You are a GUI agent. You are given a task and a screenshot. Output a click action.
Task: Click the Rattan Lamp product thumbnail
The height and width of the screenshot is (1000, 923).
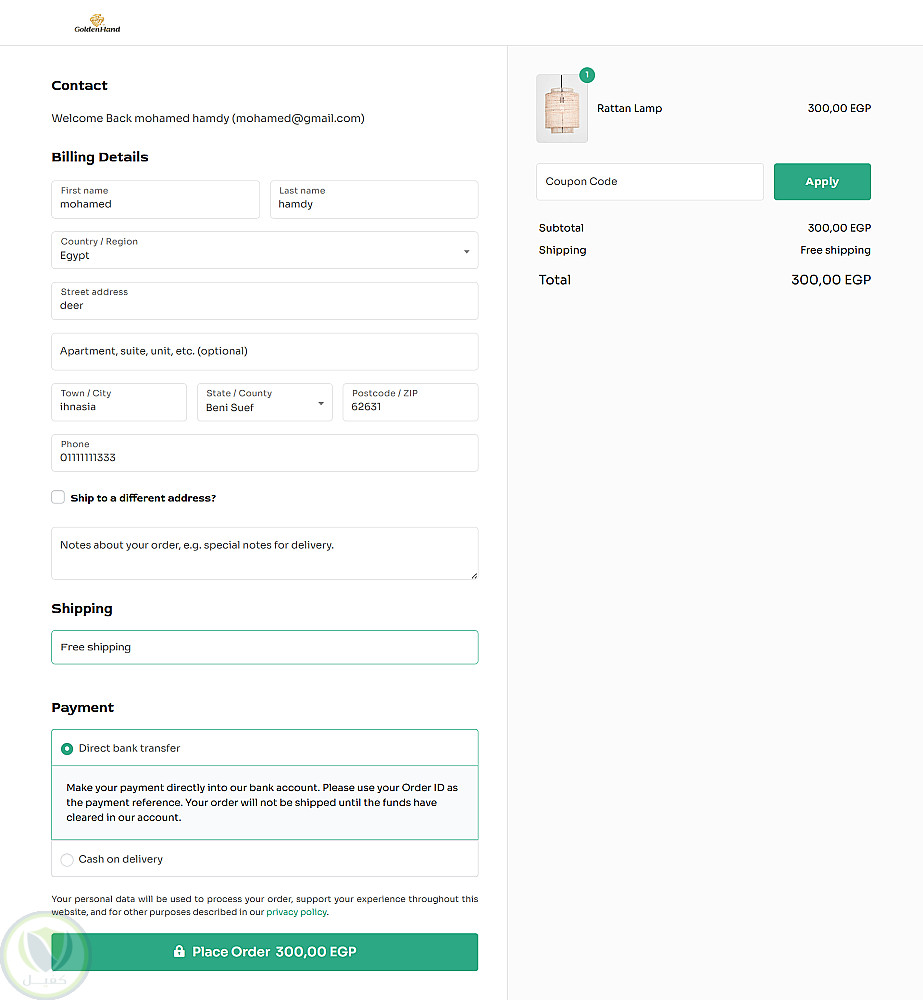[x=562, y=108]
